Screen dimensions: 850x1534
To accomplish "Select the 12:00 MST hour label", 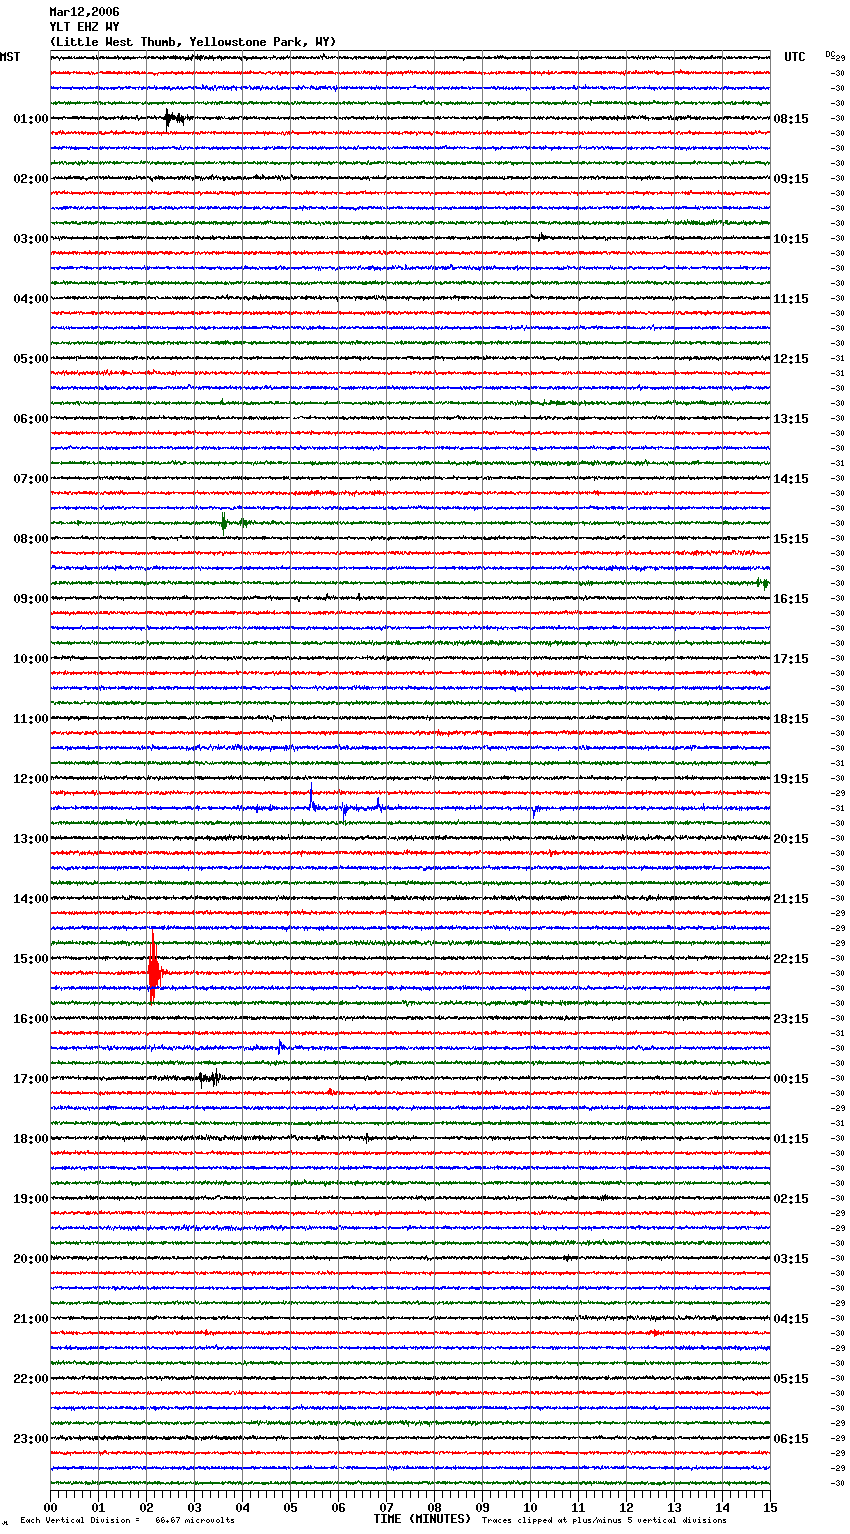I will [x=30, y=779].
